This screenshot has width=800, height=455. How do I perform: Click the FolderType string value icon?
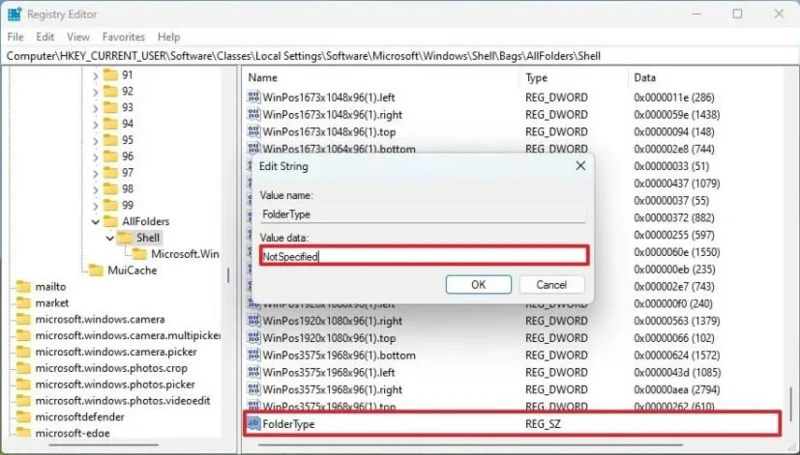point(254,423)
